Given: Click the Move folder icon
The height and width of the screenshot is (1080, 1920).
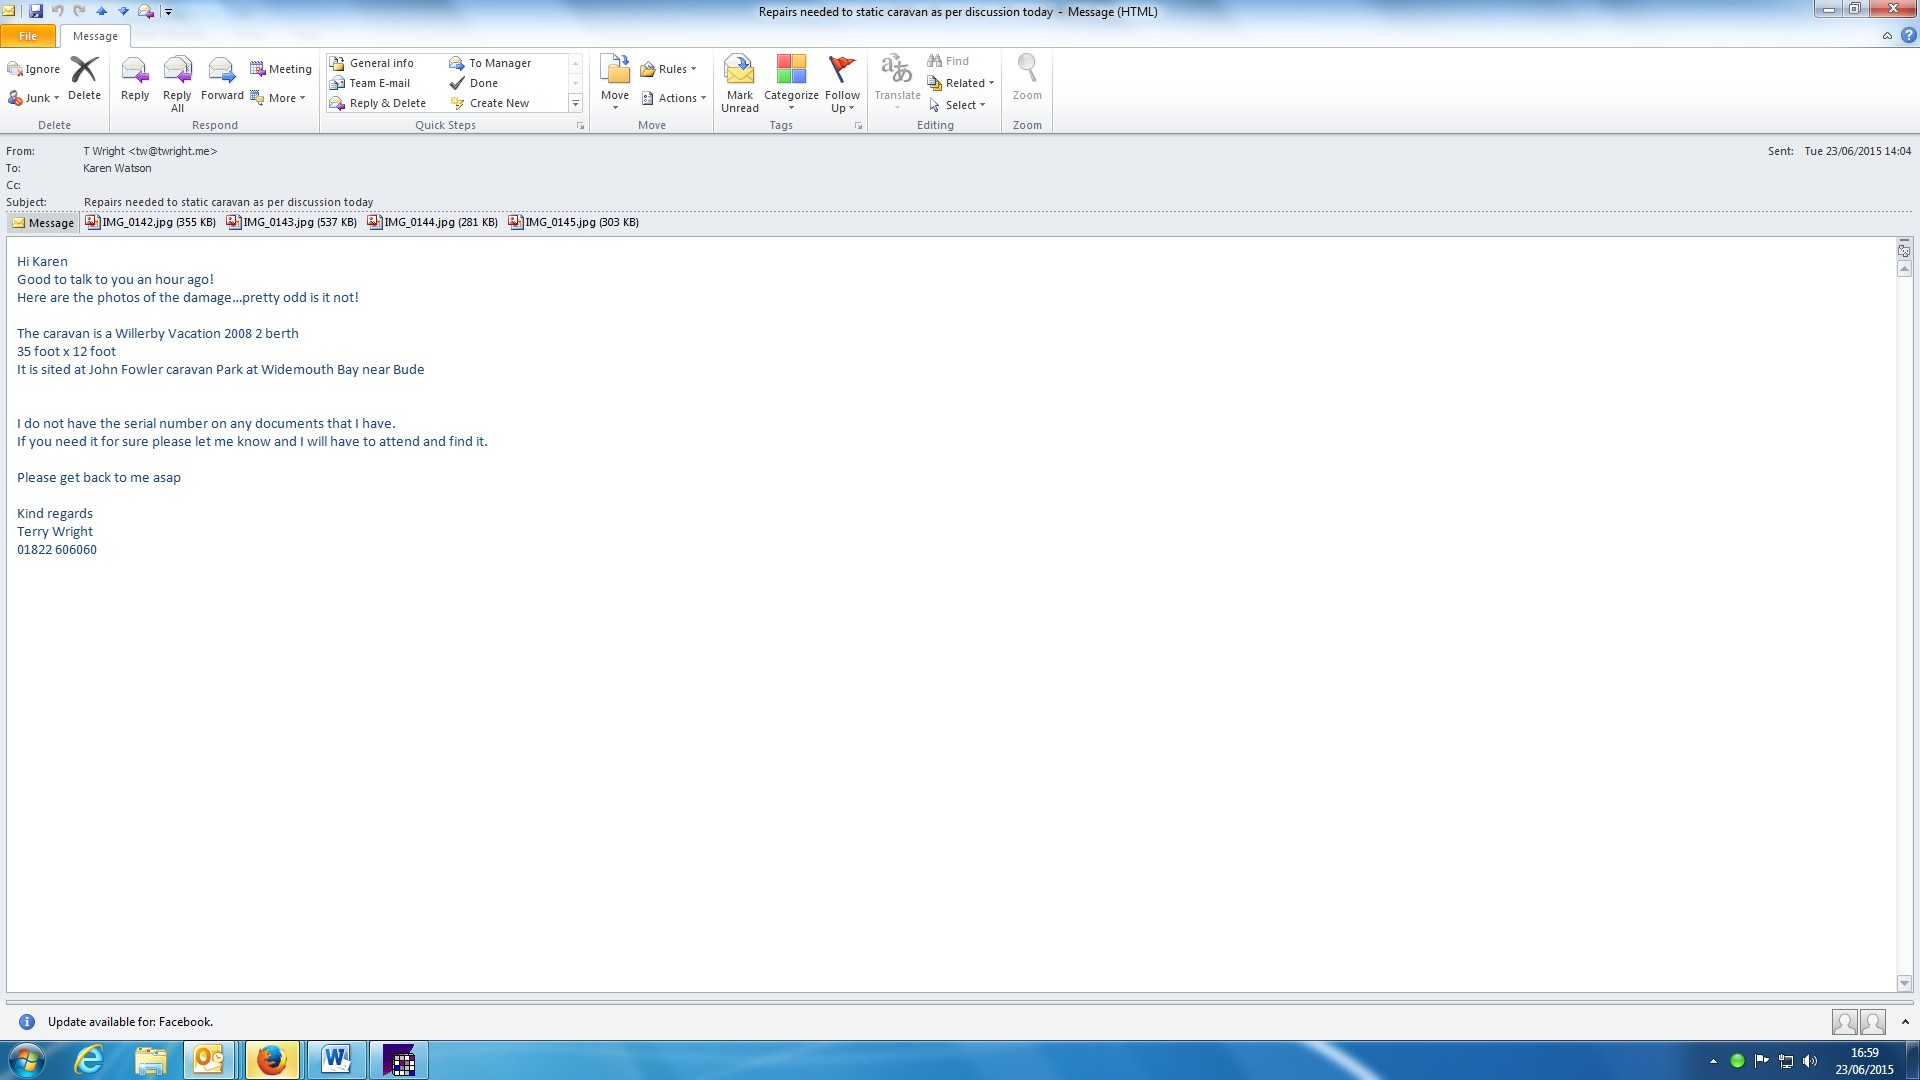Looking at the screenshot, I should click(x=615, y=72).
